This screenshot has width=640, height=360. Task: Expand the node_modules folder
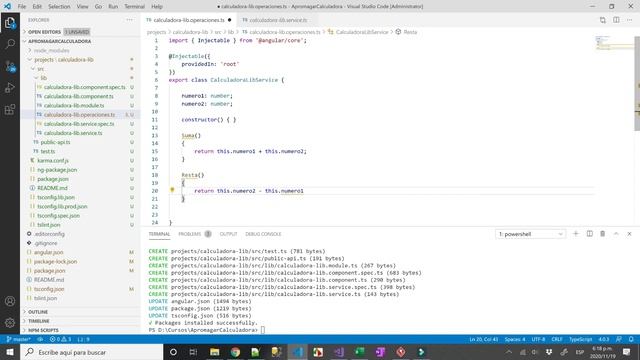[x=81, y=51]
